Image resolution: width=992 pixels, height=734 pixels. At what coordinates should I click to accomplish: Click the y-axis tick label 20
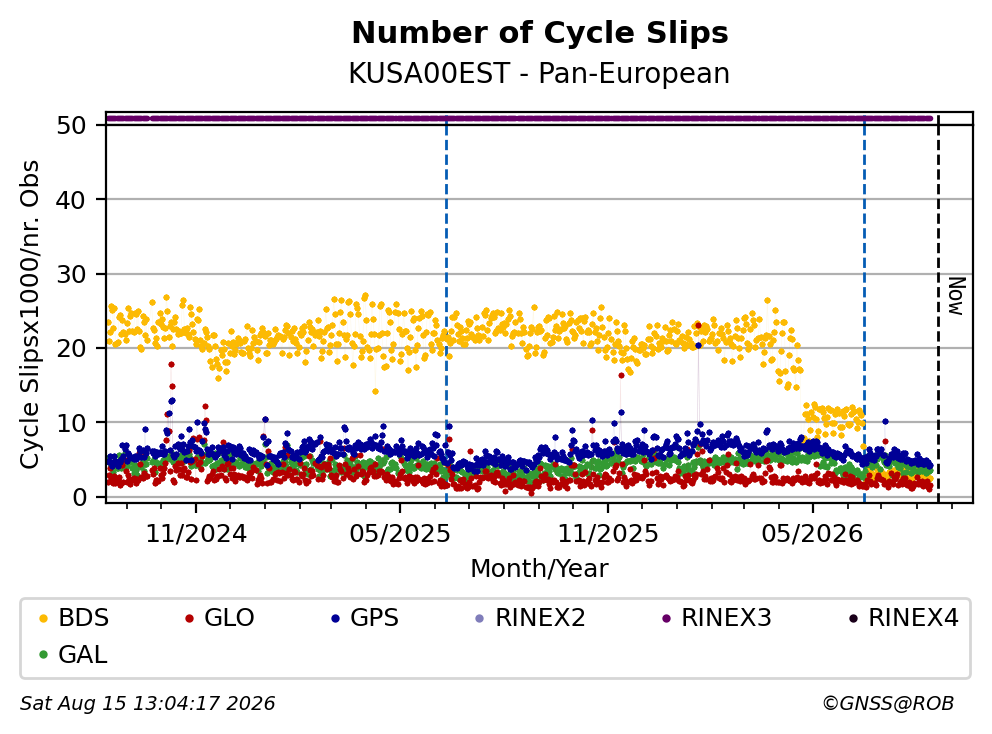point(71,349)
